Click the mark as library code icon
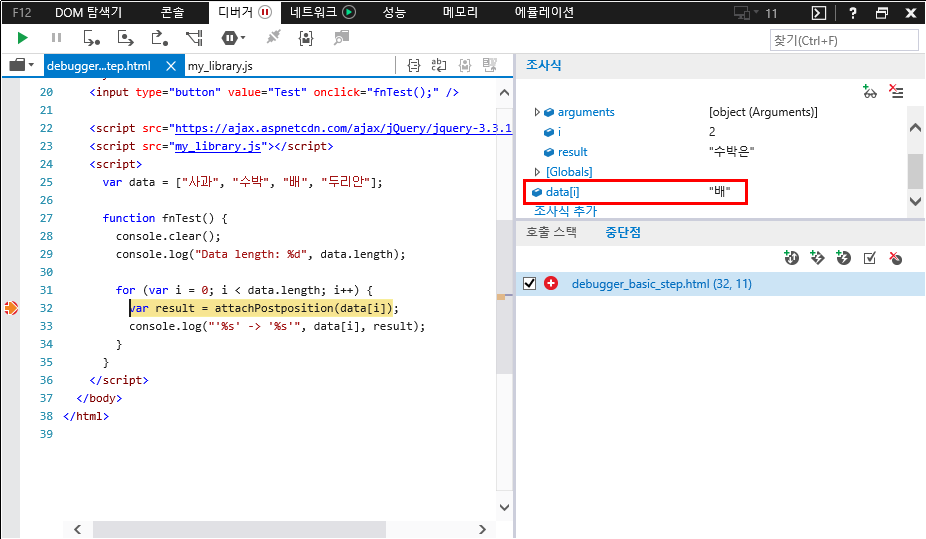926x539 pixels. [x=465, y=66]
